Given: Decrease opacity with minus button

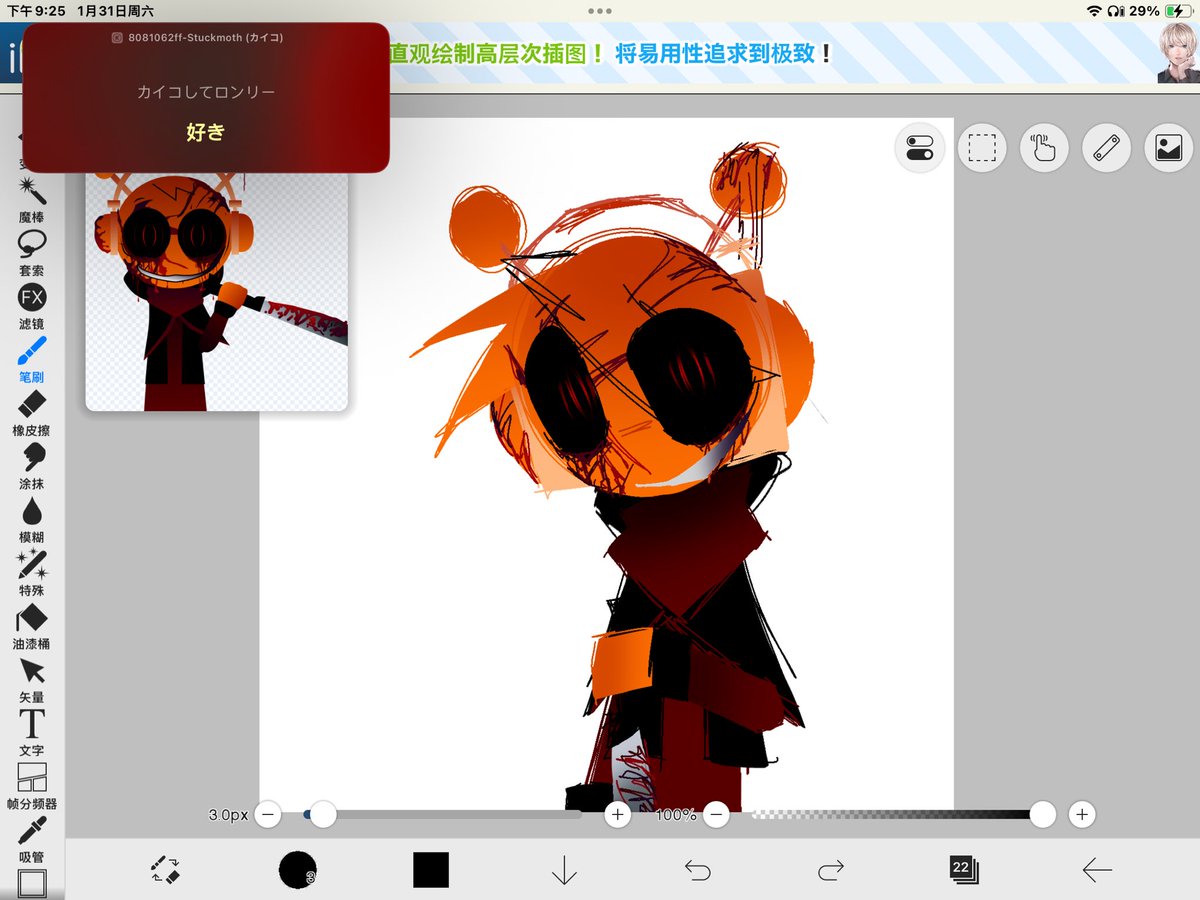Looking at the screenshot, I should 716,815.
